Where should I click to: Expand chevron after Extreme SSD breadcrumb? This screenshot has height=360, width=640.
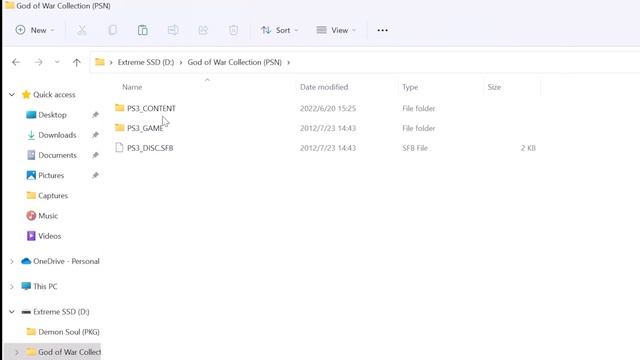(x=181, y=62)
